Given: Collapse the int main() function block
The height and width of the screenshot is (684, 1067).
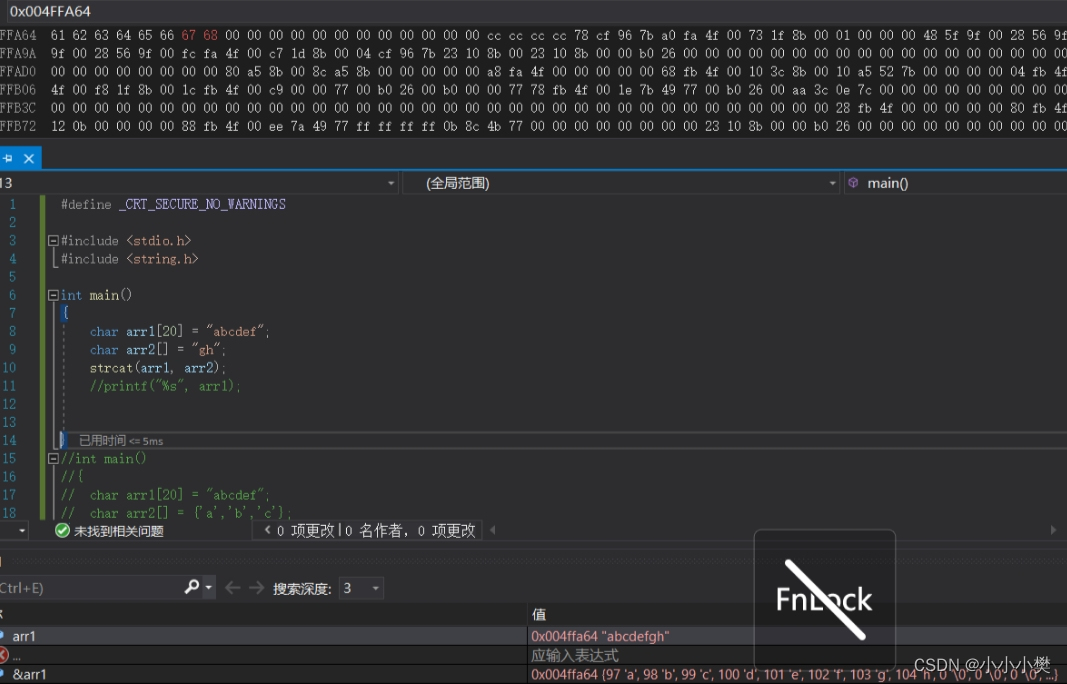Looking at the screenshot, I should 53,295.
